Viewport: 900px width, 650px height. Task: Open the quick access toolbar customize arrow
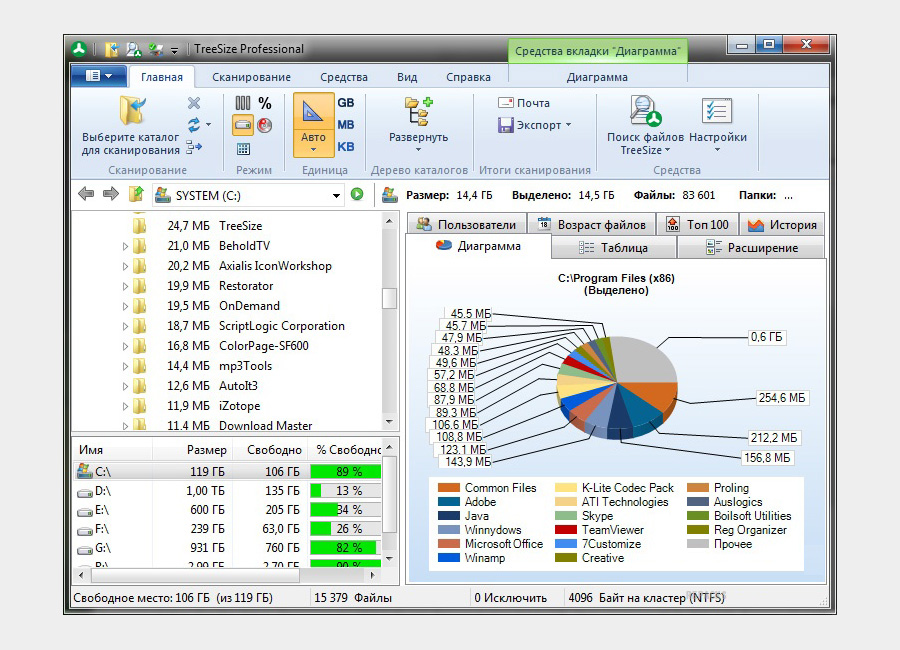coord(174,51)
